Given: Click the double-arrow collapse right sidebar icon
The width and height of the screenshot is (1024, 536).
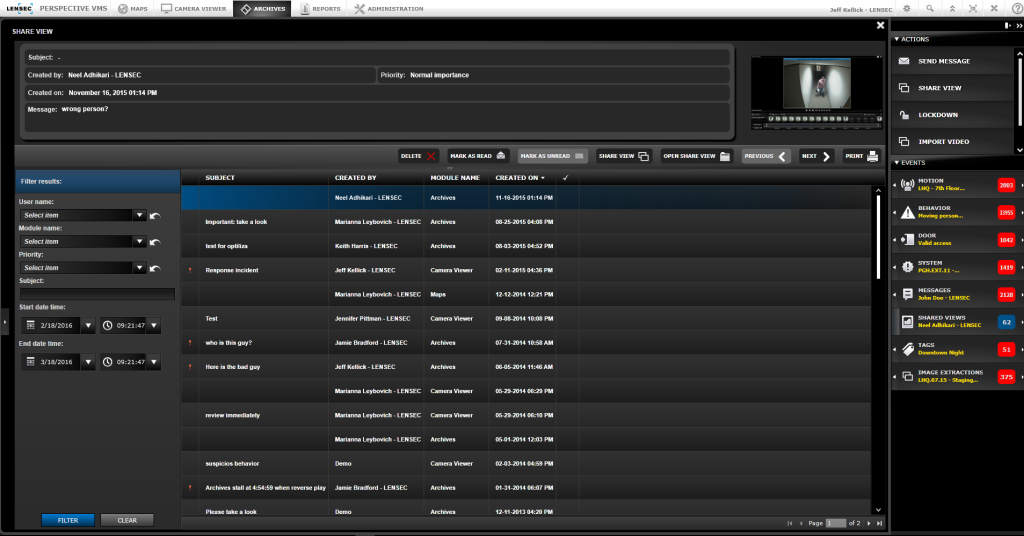Looking at the screenshot, I should coord(1019,25).
